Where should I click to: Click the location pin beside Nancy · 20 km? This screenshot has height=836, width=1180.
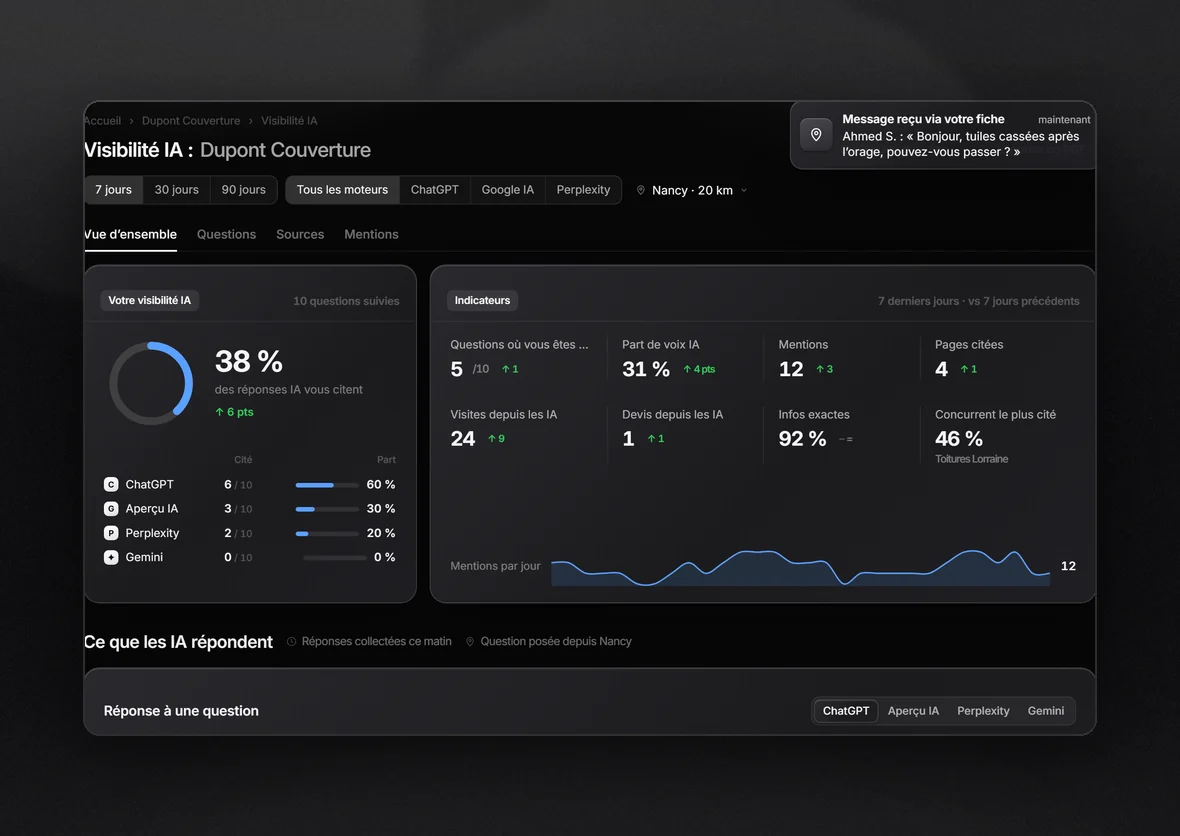point(641,190)
